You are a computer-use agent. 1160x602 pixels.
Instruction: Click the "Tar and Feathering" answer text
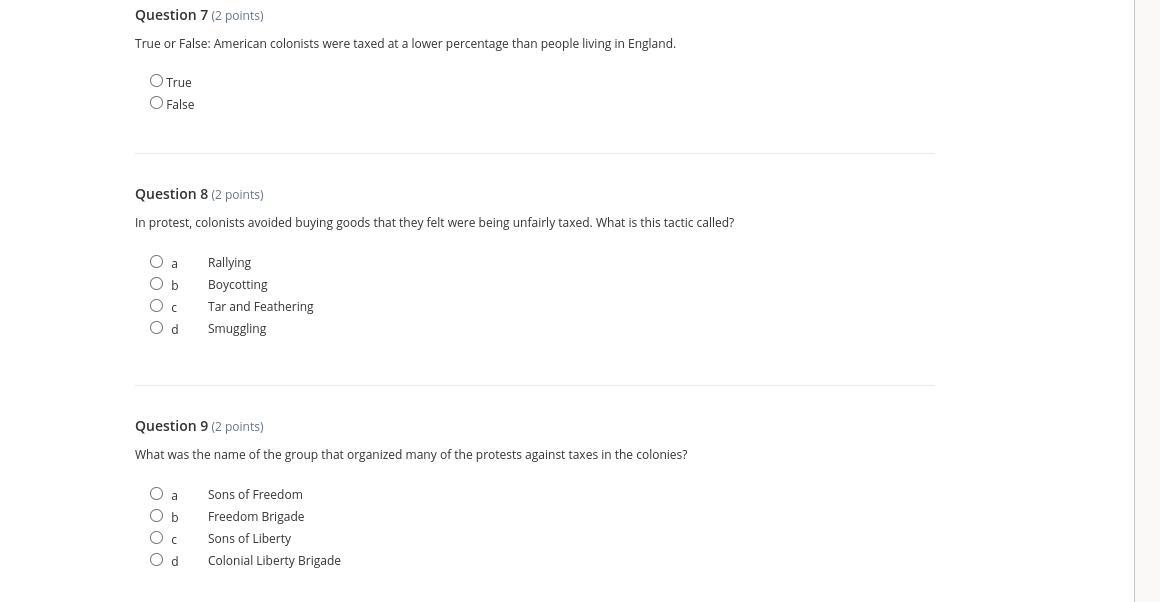(x=260, y=307)
